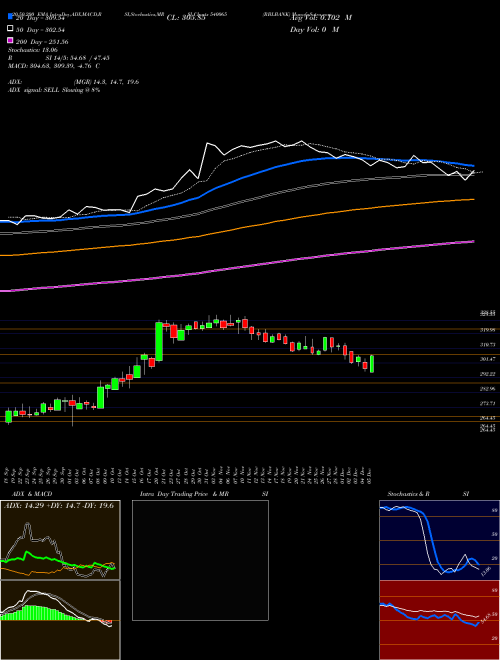The height and width of the screenshot is (660, 500).
Task: Click the Day Vol readout
Action: (x=314, y=29)
